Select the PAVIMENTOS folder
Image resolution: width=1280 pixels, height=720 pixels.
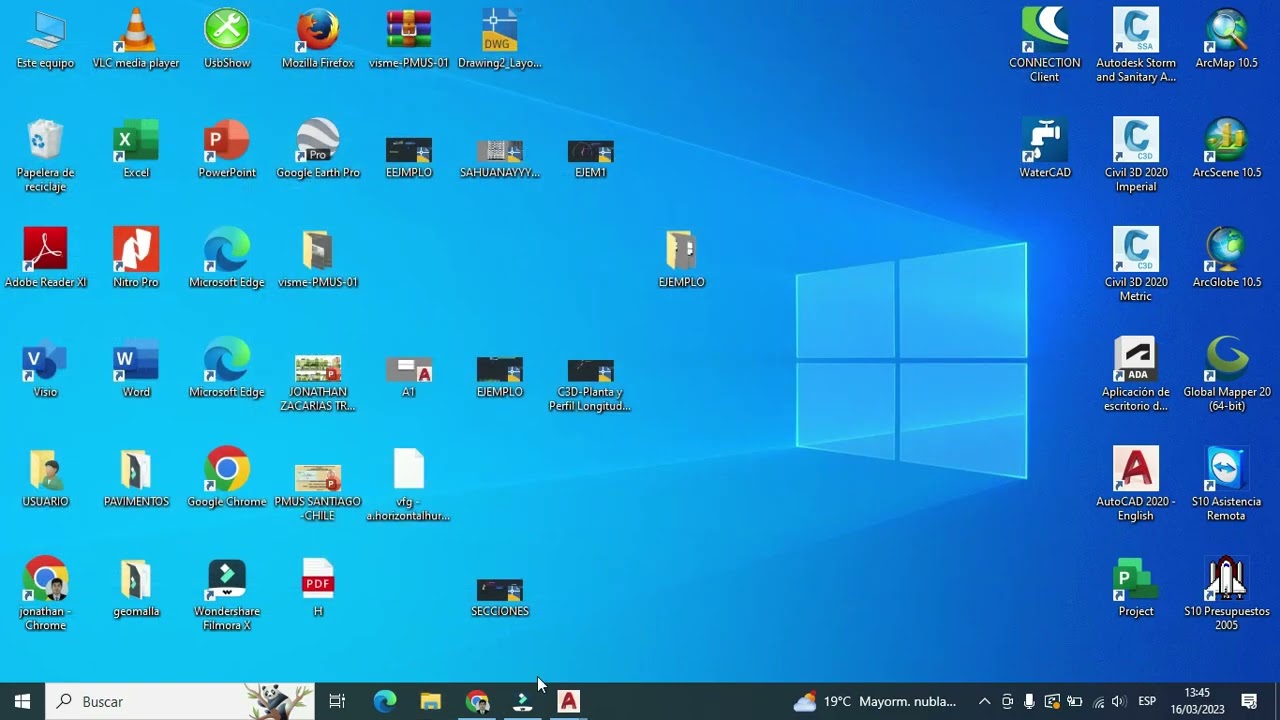136,478
